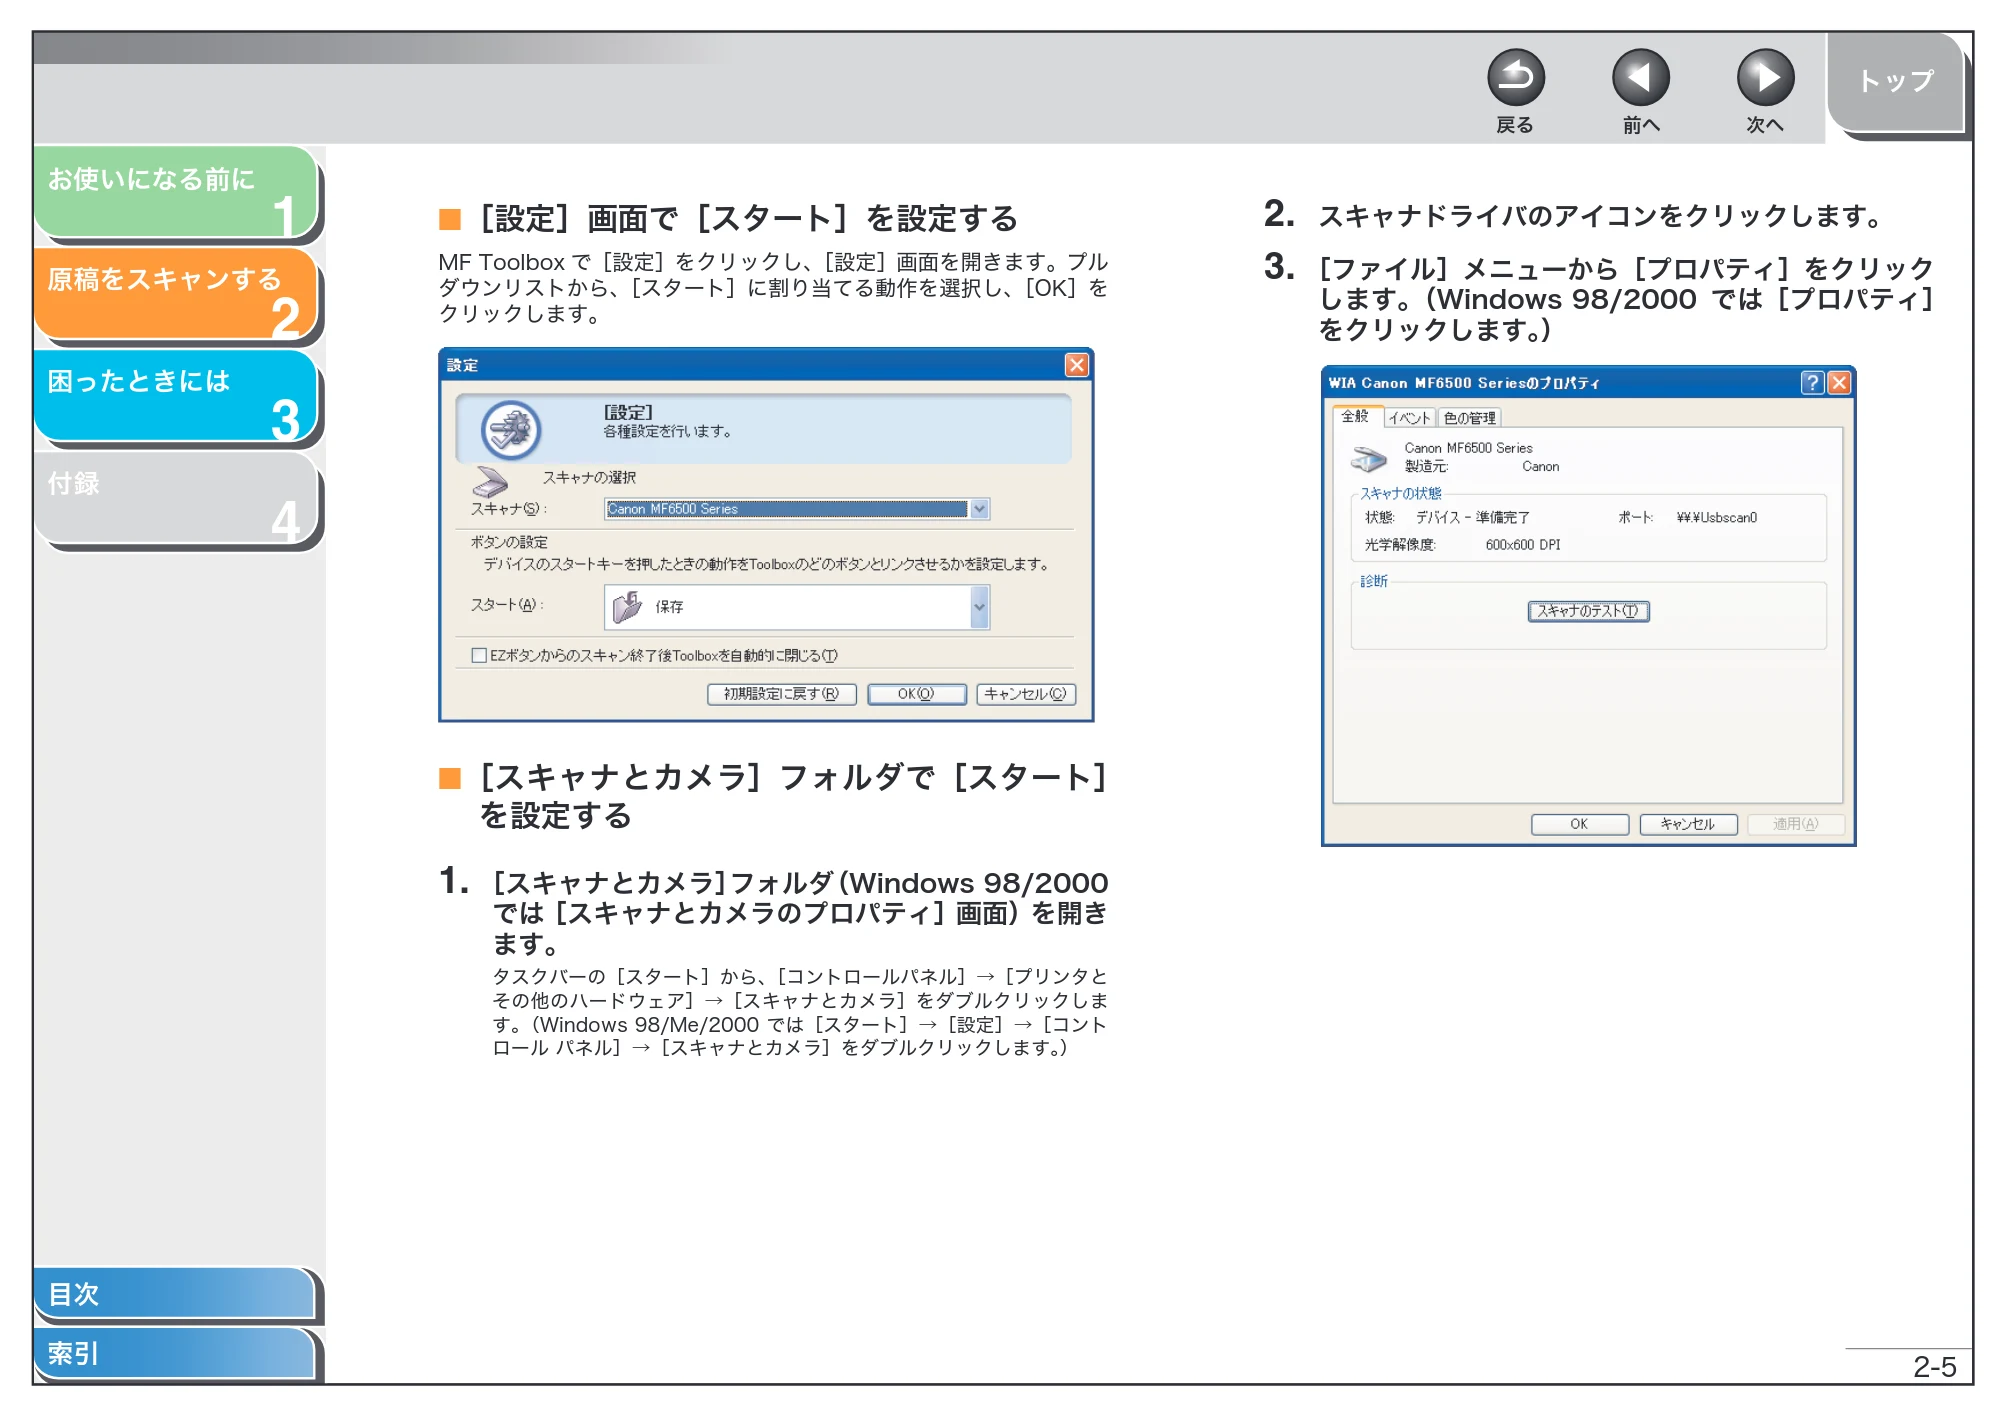2000x1415 pixels.
Task: Click スキャナのテスト(T) button
Action: tap(1588, 611)
